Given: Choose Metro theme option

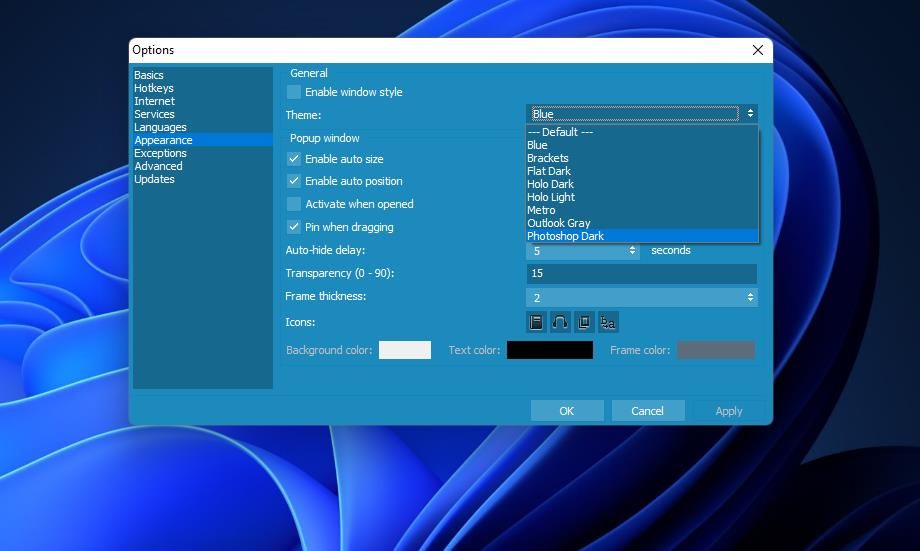Looking at the screenshot, I should click(x=642, y=210).
